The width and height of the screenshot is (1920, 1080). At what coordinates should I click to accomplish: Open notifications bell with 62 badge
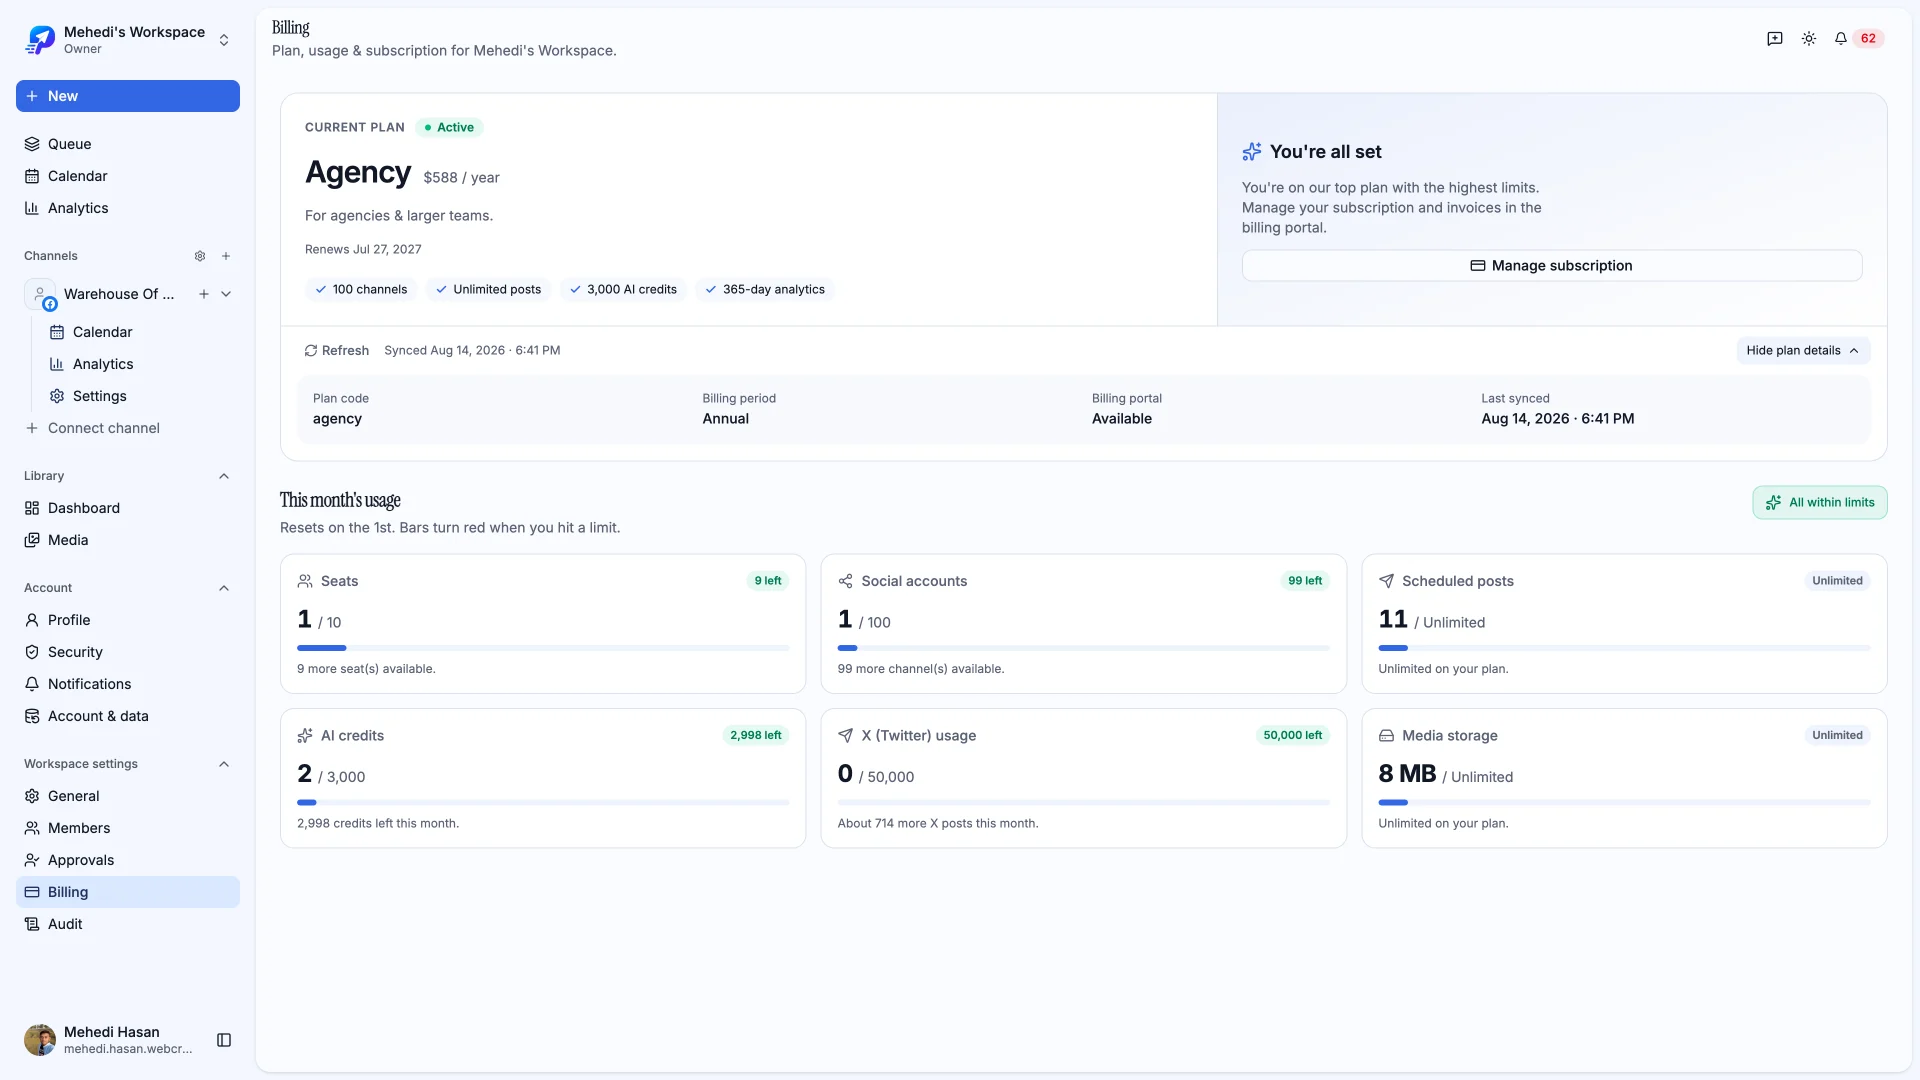click(1858, 39)
